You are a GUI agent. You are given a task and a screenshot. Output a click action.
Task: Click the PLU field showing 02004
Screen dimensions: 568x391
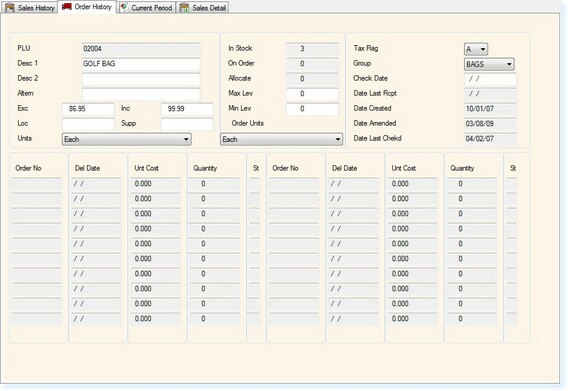(141, 49)
